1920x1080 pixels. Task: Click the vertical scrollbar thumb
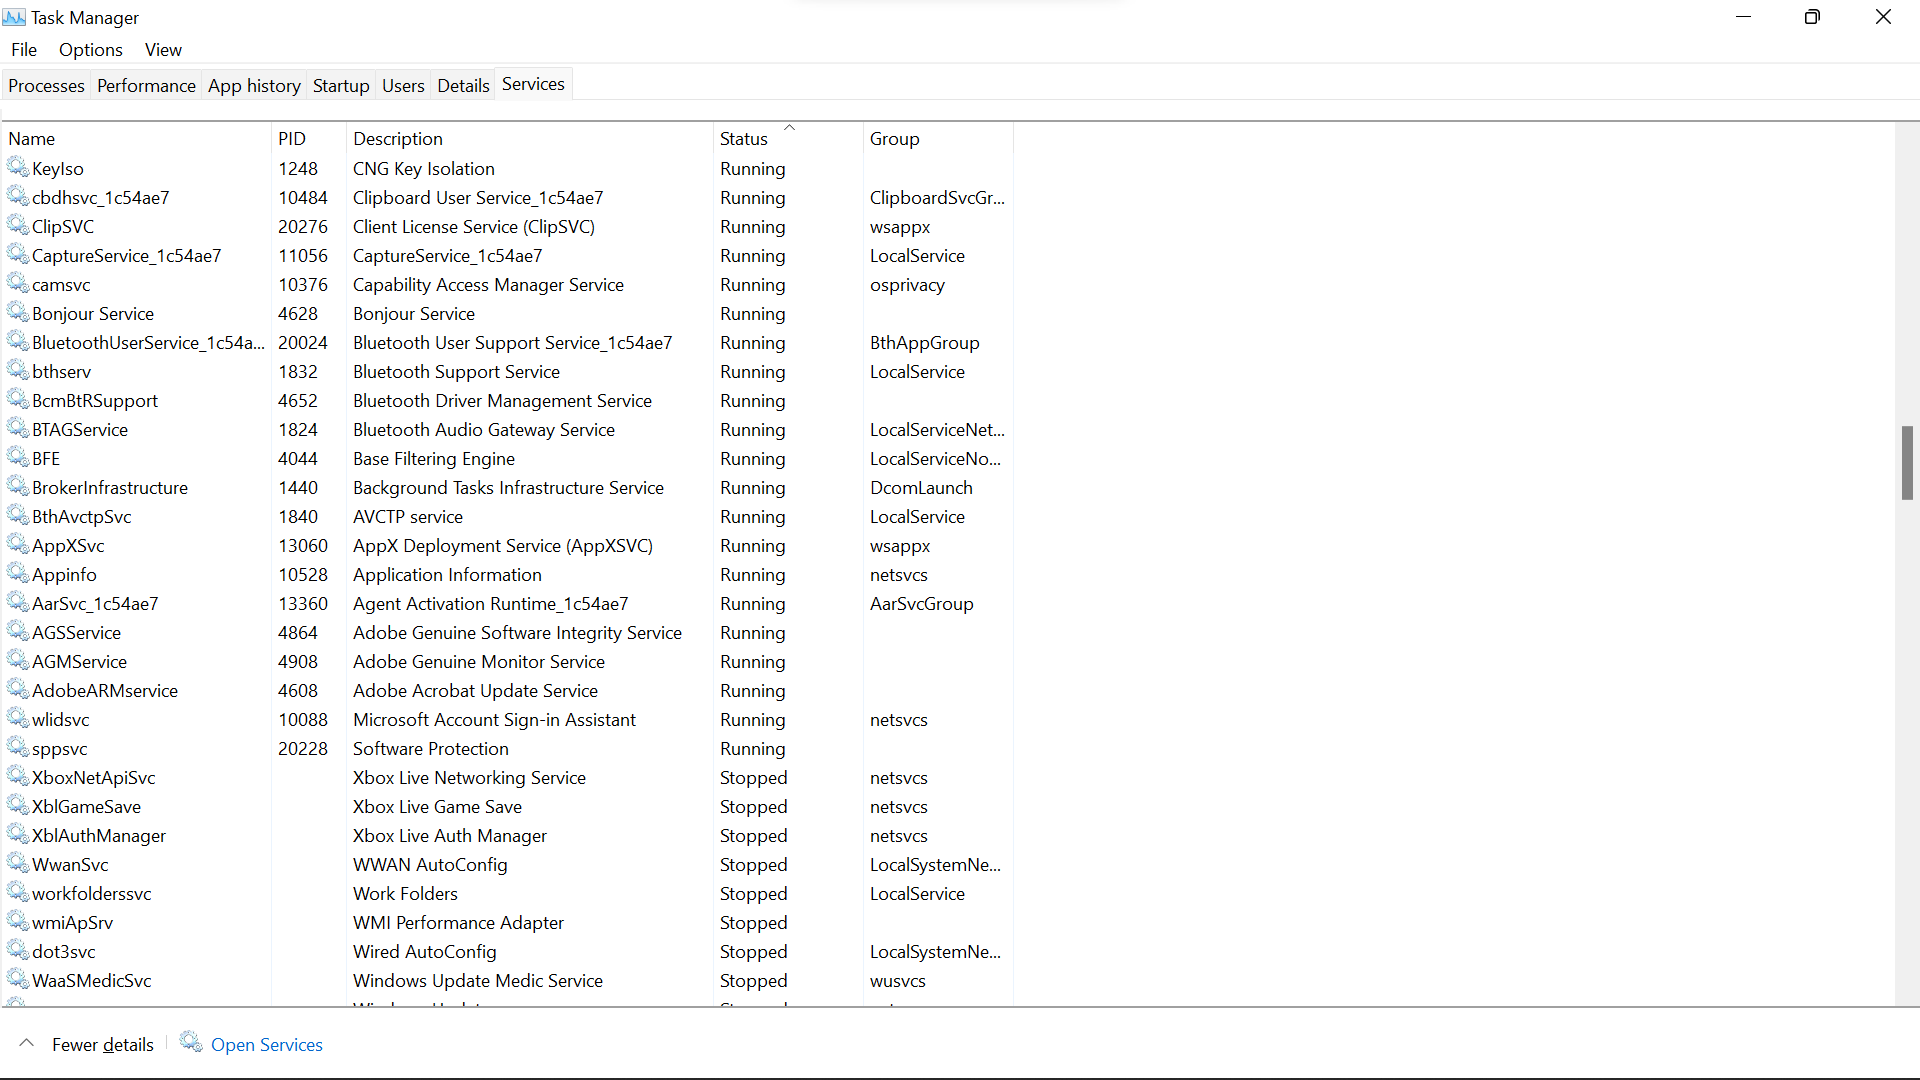pos(1907,463)
